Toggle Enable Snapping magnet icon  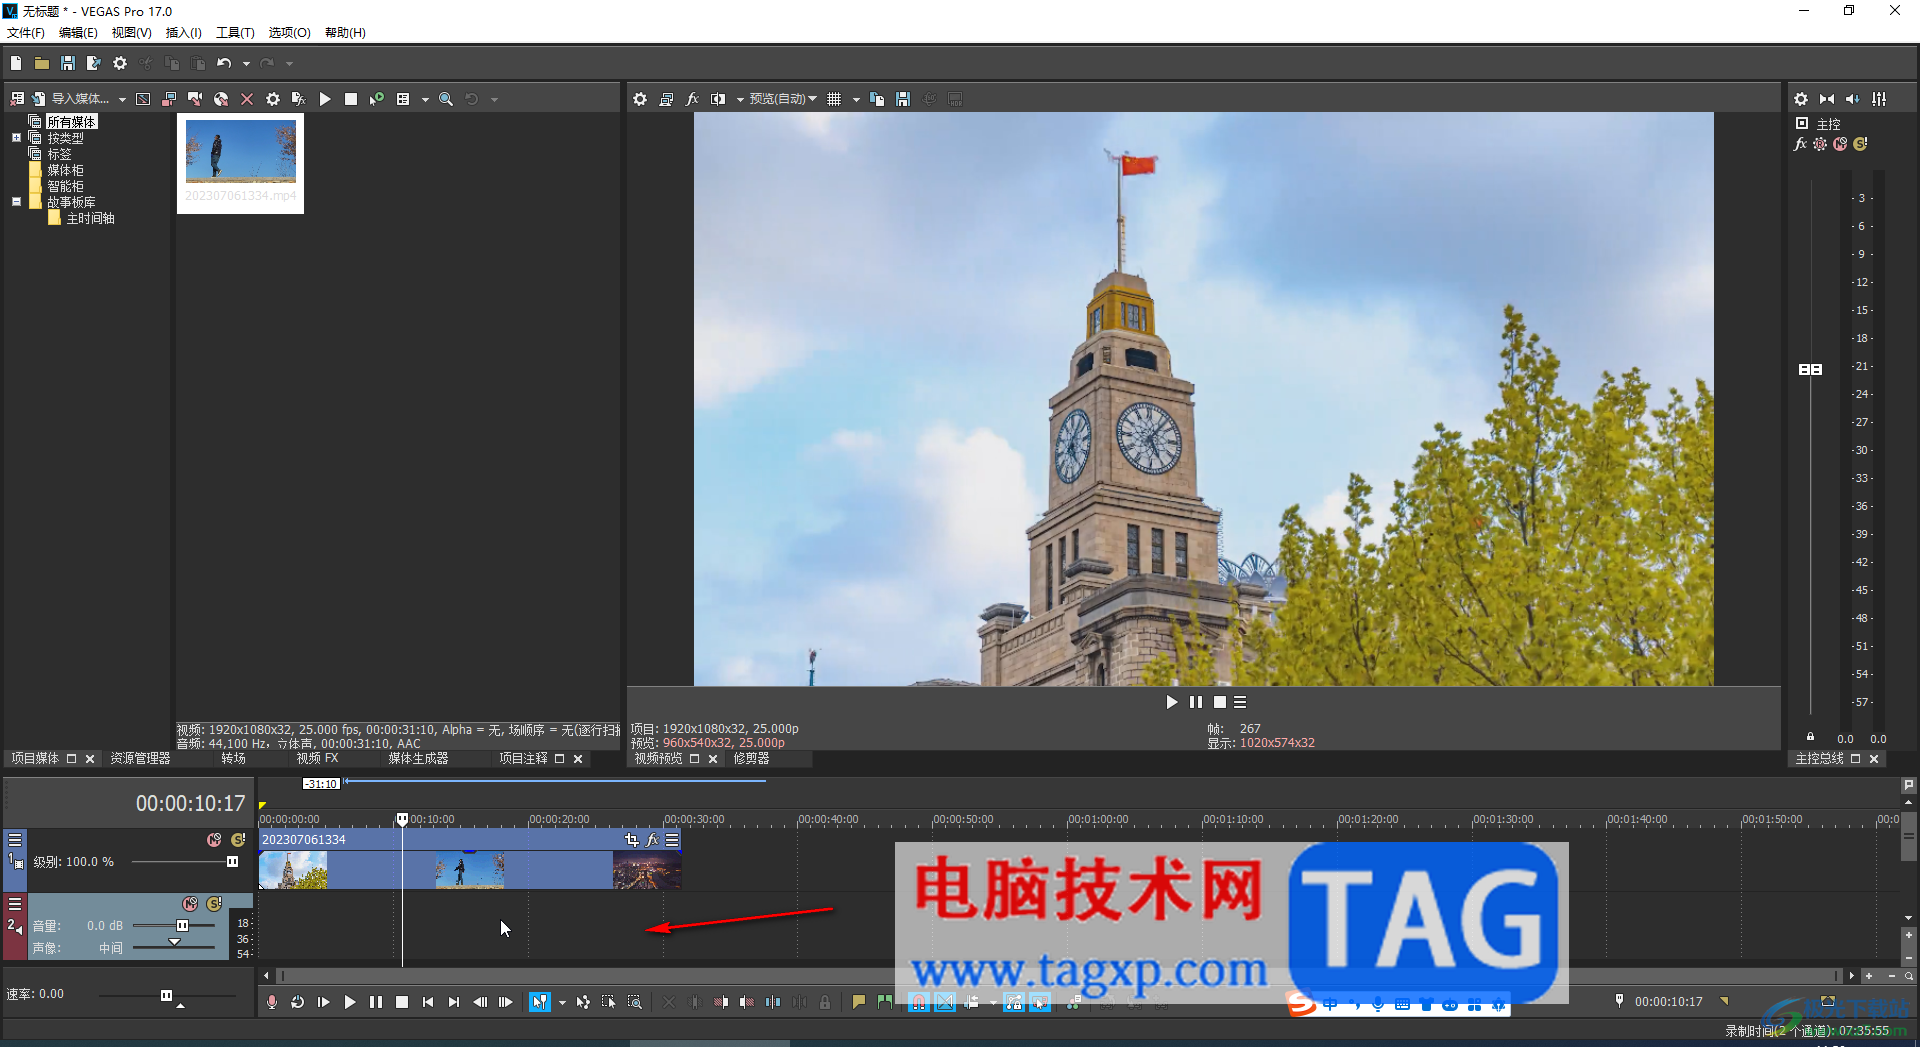(x=919, y=1002)
